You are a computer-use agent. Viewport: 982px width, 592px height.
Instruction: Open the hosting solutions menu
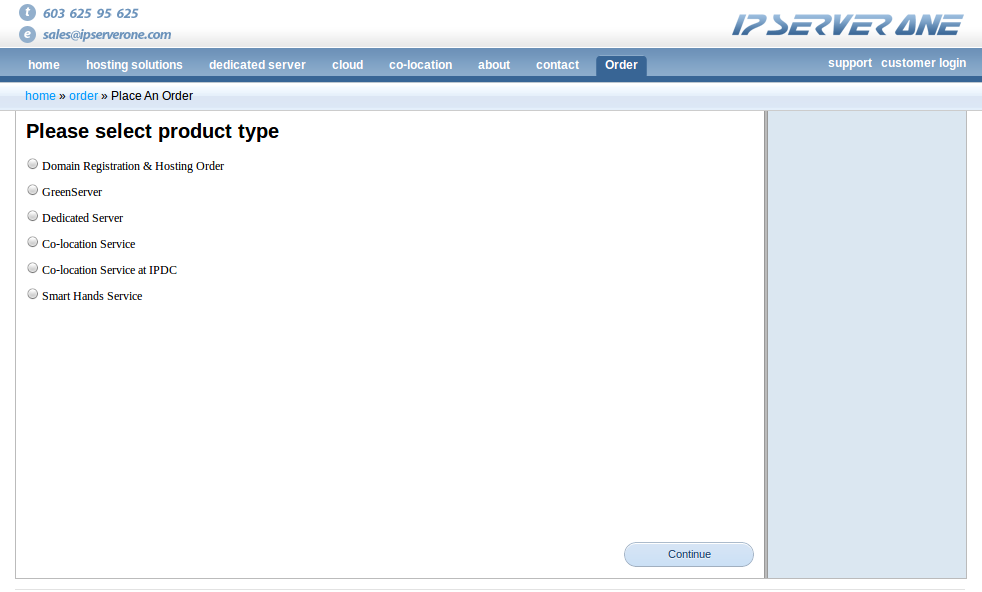point(134,65)
